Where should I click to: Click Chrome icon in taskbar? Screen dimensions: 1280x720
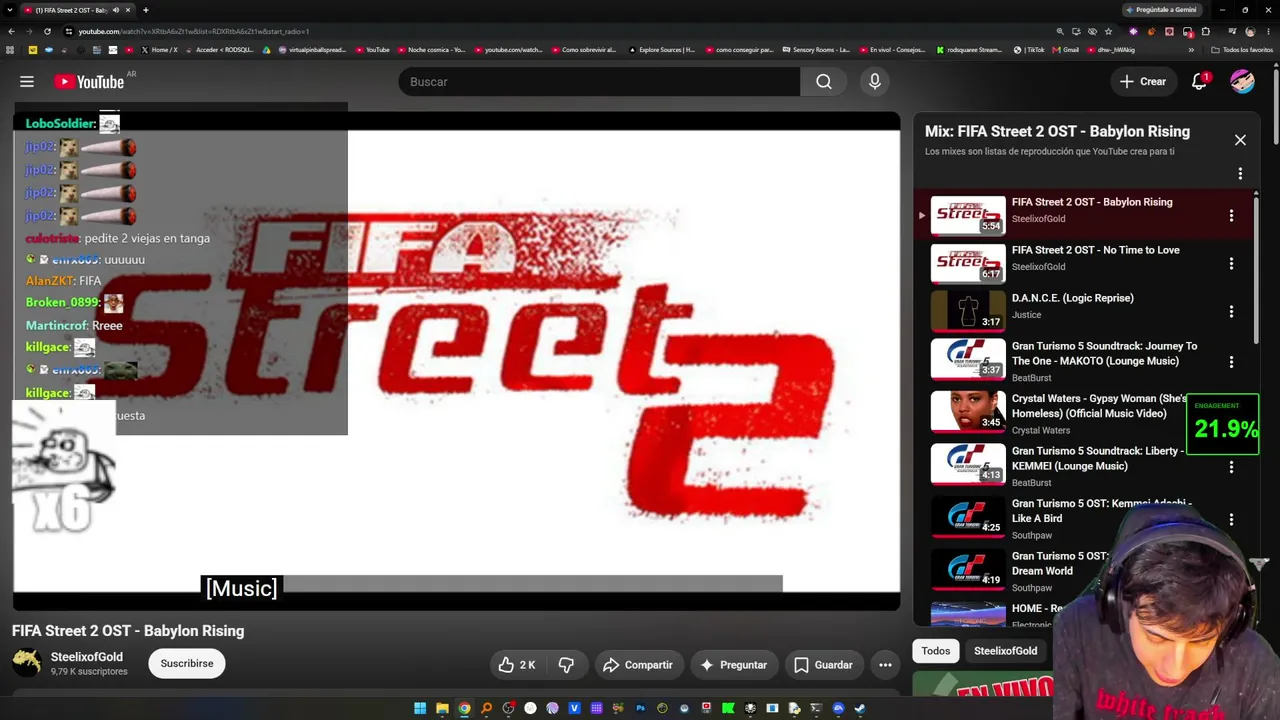(x=464, y=709)
